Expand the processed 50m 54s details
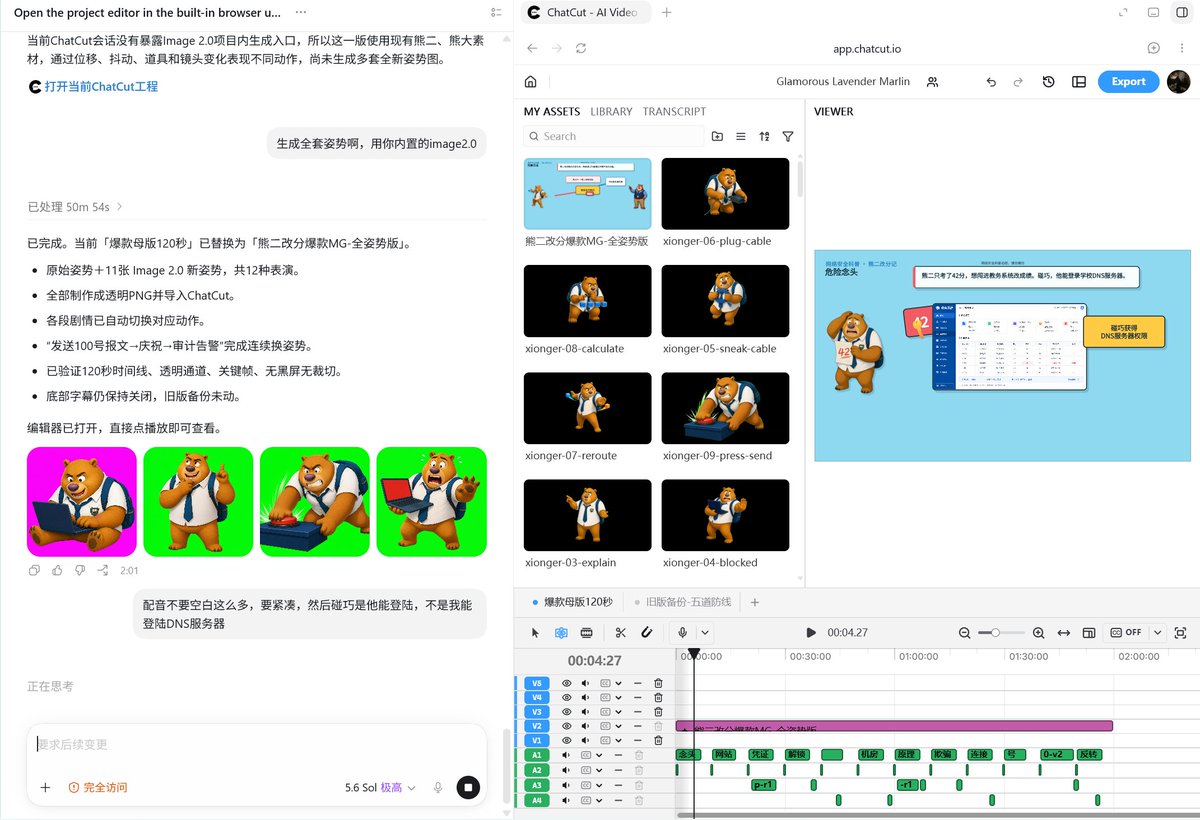 click(75, 207)
